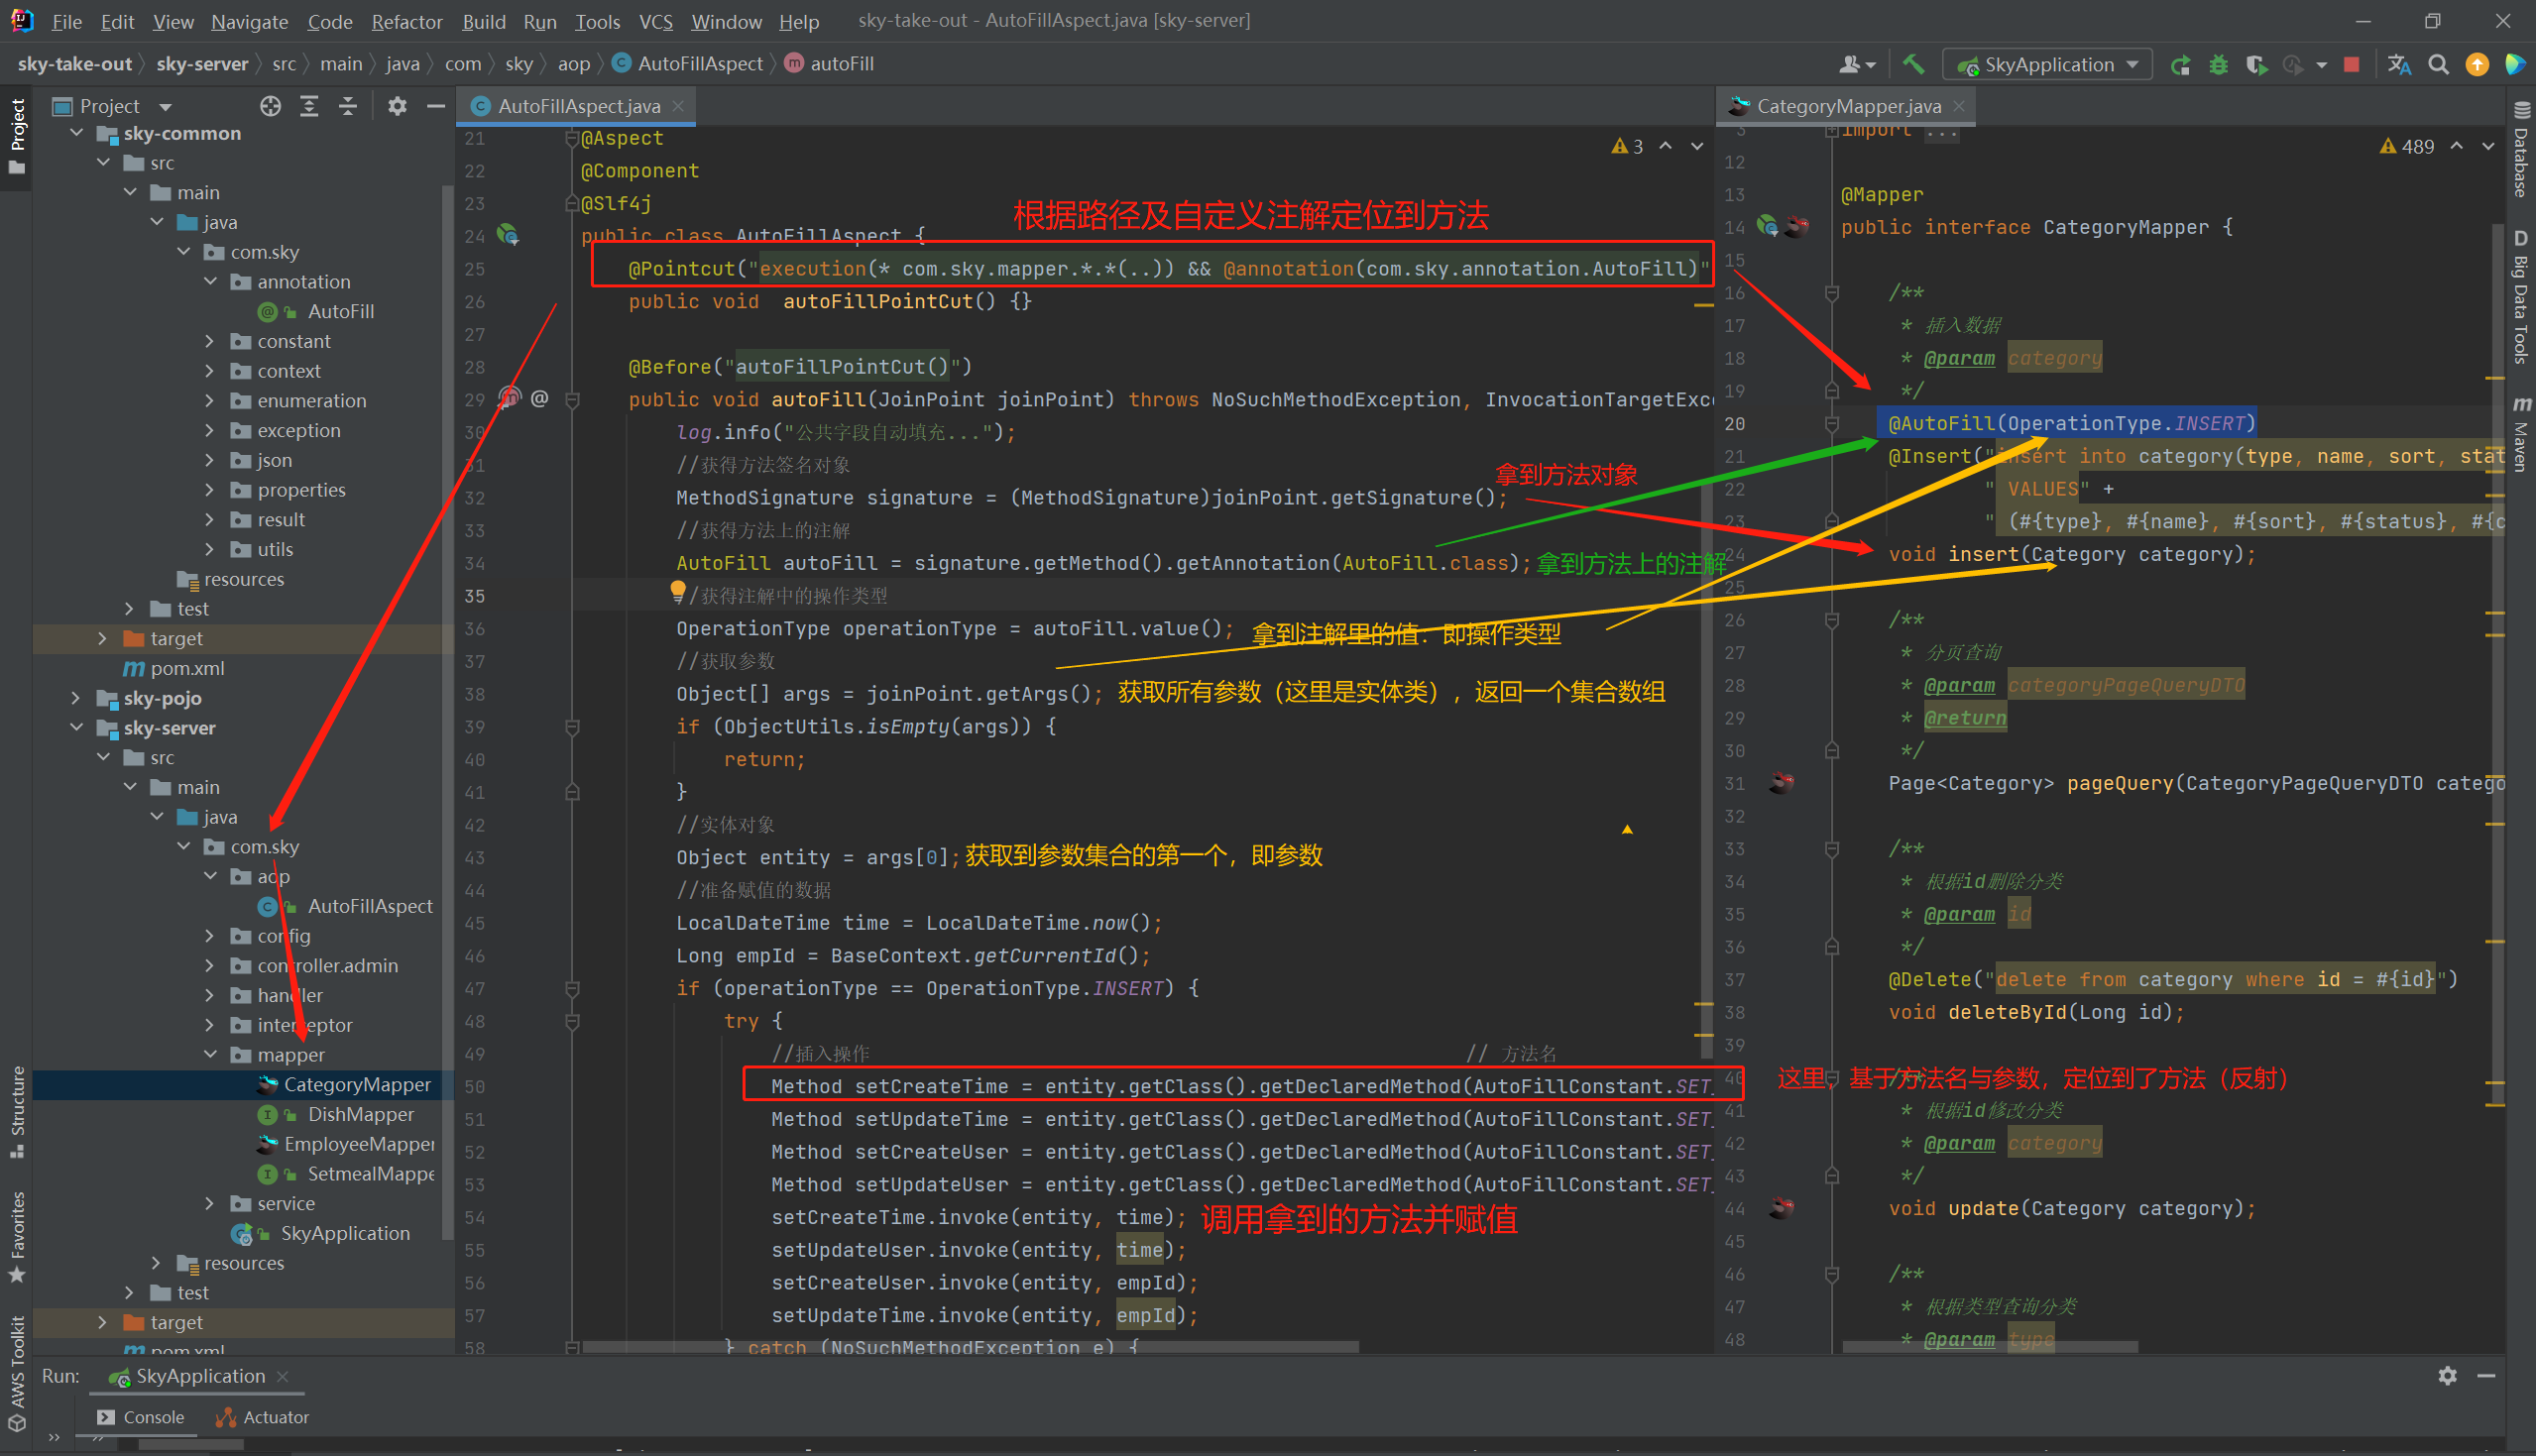The width and height of the screenshot is (2536, 1456).
Task: Click the warnings count indicator showing 489
Action: point(2407,145)
